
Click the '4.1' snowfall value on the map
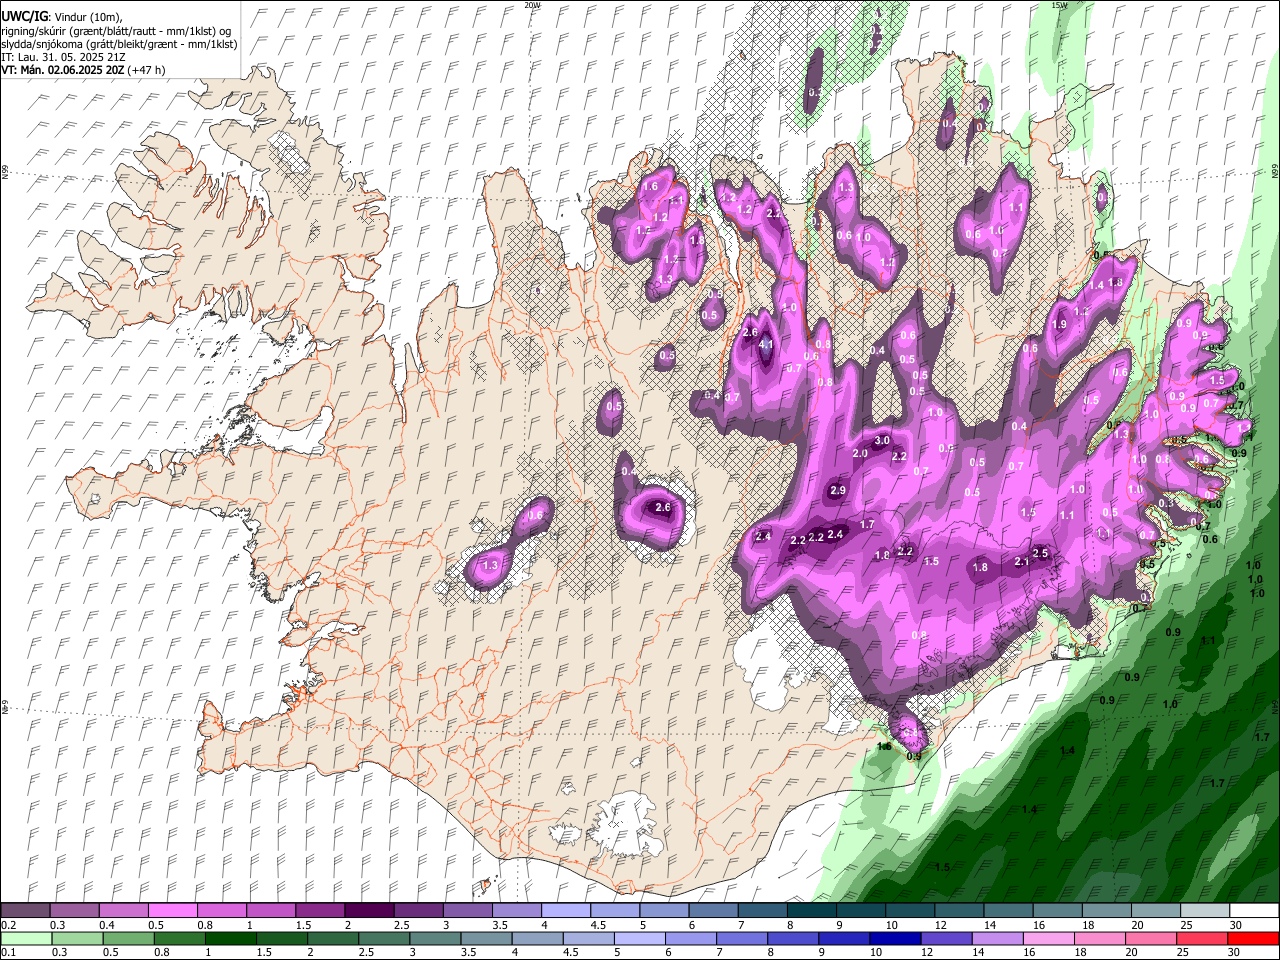pyautogui.click(x=767, y=345)
